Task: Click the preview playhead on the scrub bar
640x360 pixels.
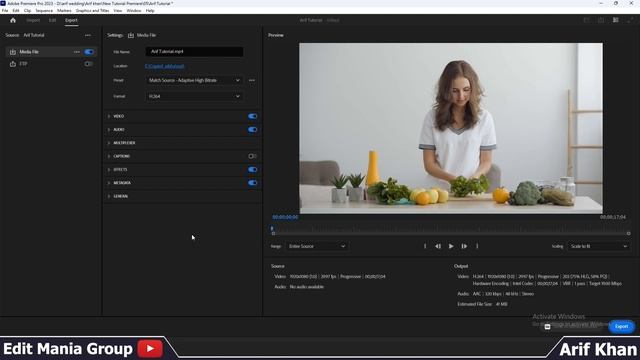Action: click(272, 228)
